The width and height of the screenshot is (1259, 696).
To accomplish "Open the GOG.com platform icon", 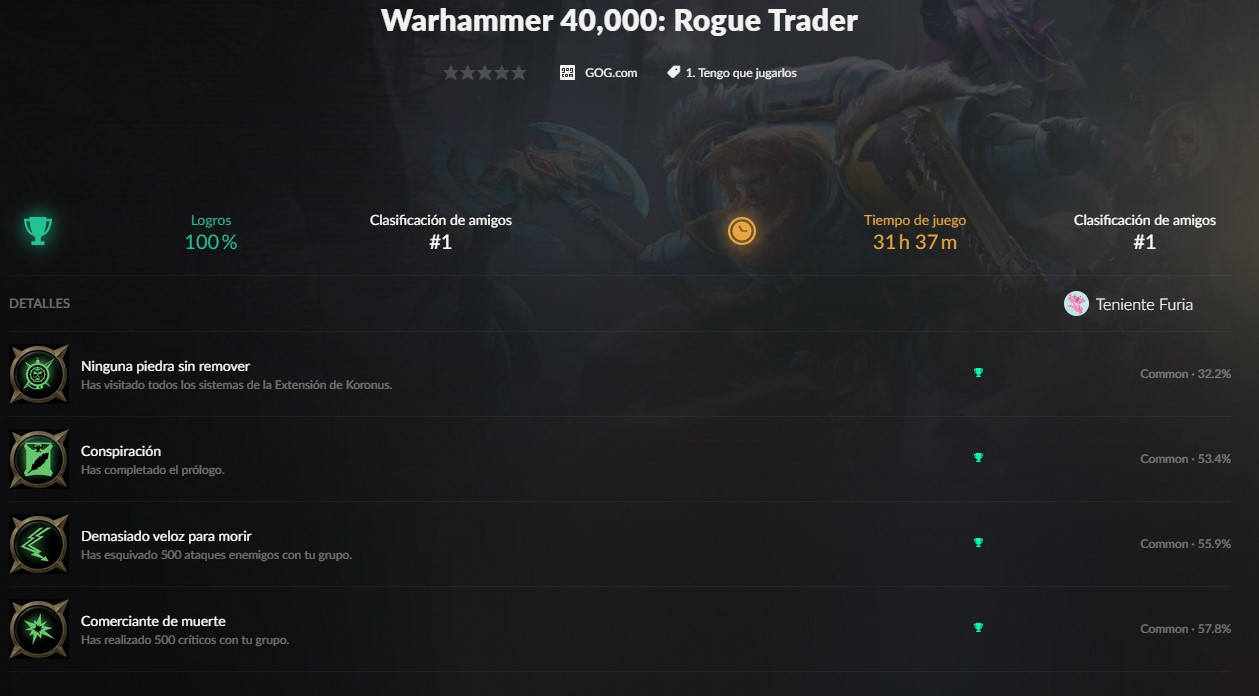I will [568, 72].
